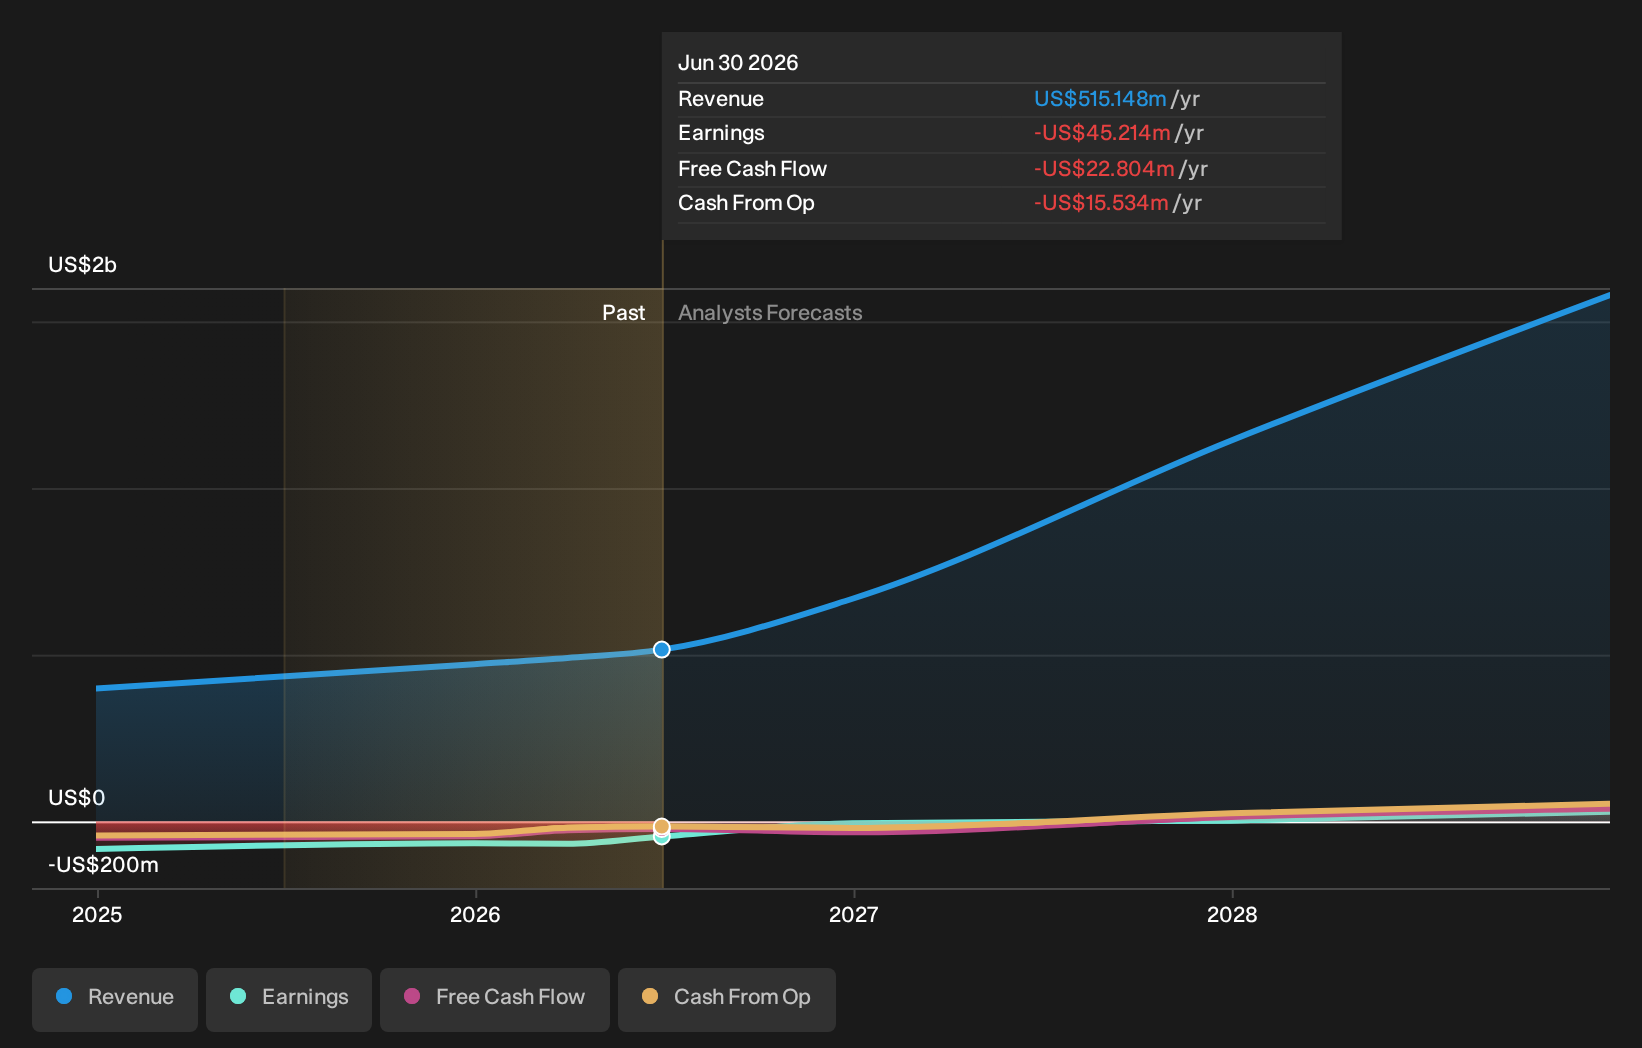Click the US$2b y-axis label
Screen dimensions: 1642x1048
tap(83, 265)
